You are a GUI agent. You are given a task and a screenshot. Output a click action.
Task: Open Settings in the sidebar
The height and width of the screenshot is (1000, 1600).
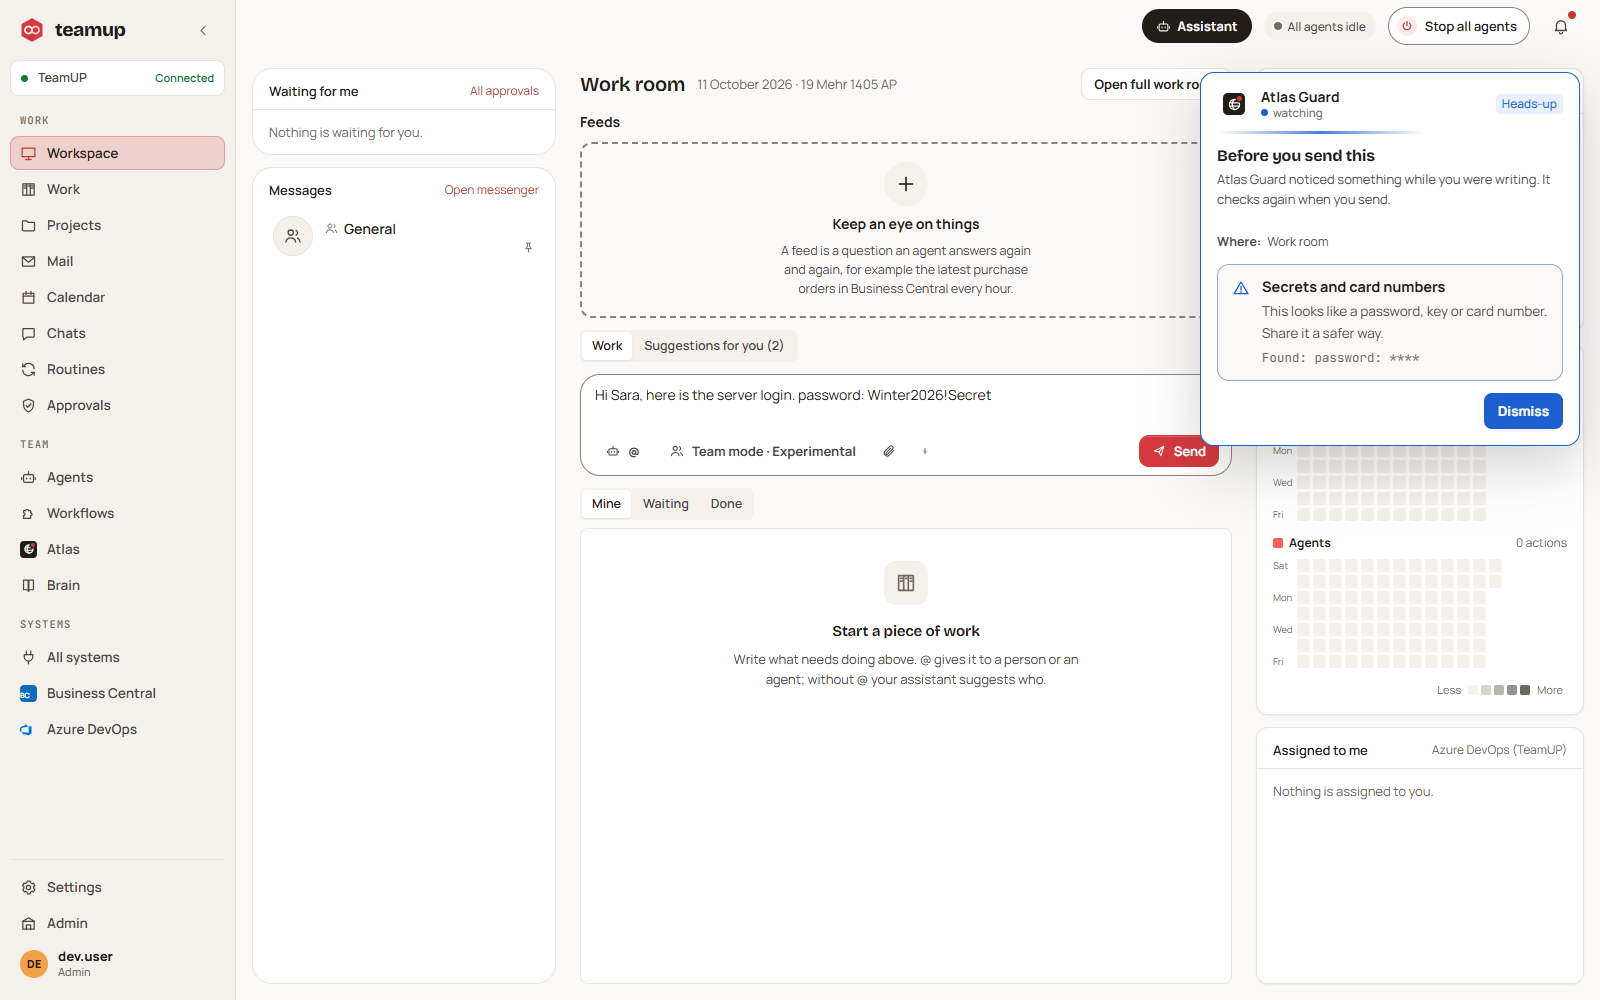117,887
